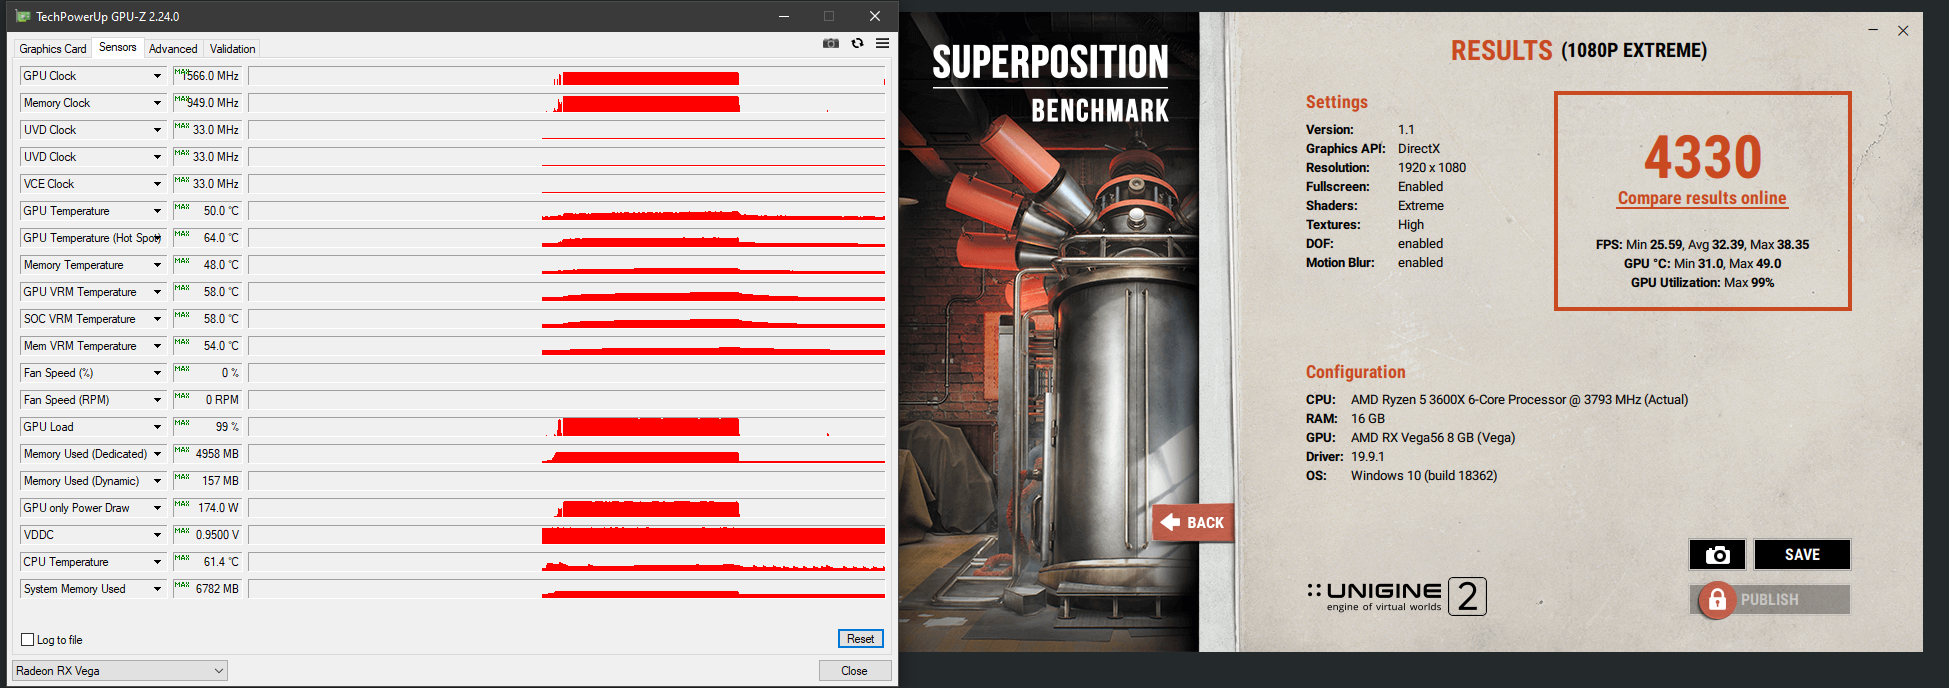1949x688 pixels.
Task: Open the Memory Clock sensor dropdown
Action: 157,103
